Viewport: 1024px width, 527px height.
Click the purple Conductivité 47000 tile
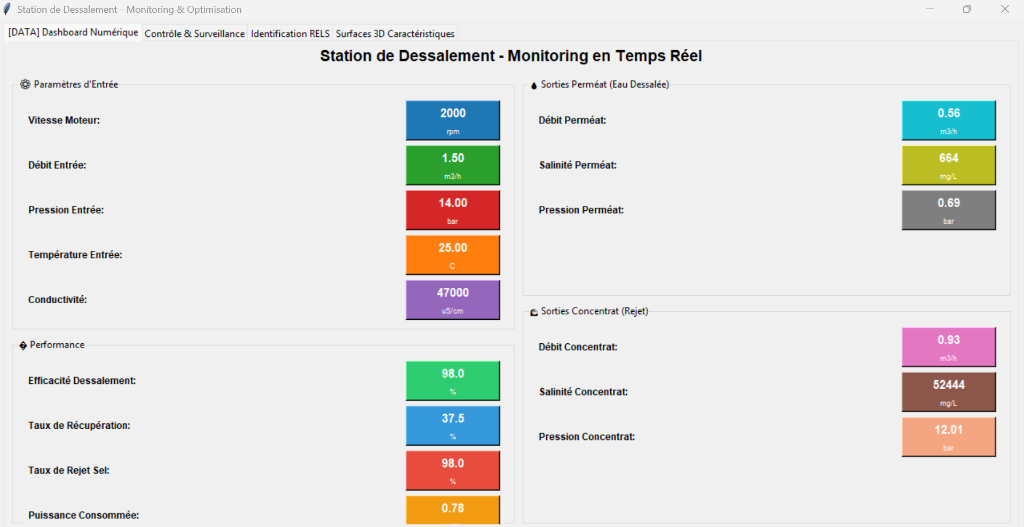[x=453, y=300]
